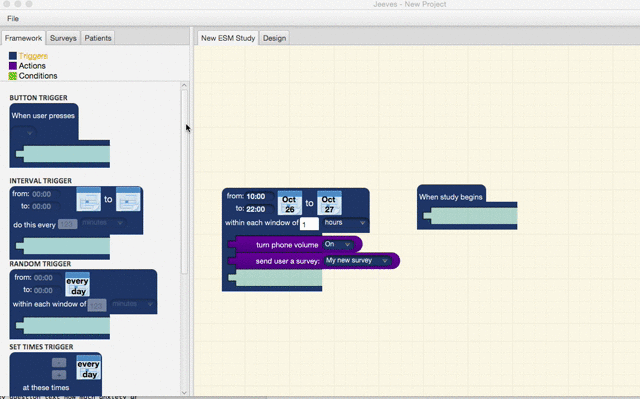Click the dark blue Triggers color square
Screen dimensions: 640x399
pyautogui.click(x=13, y=56)
